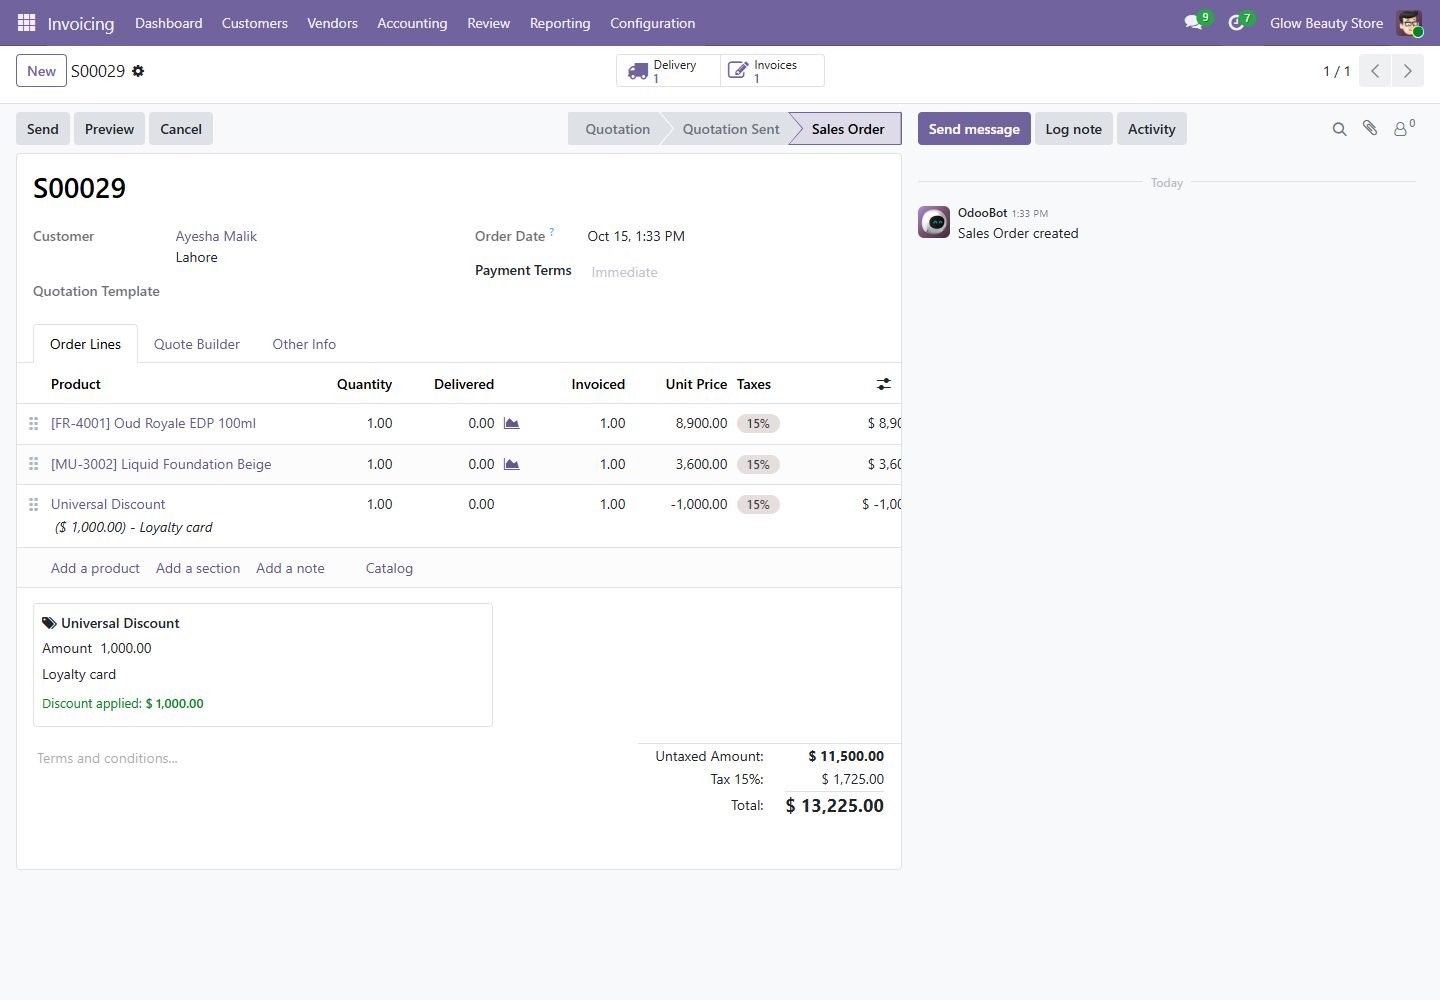1440x1000 pixels.
Task: Open the product Catalog link
Action: pyautogui.click(x=389, y=568)
